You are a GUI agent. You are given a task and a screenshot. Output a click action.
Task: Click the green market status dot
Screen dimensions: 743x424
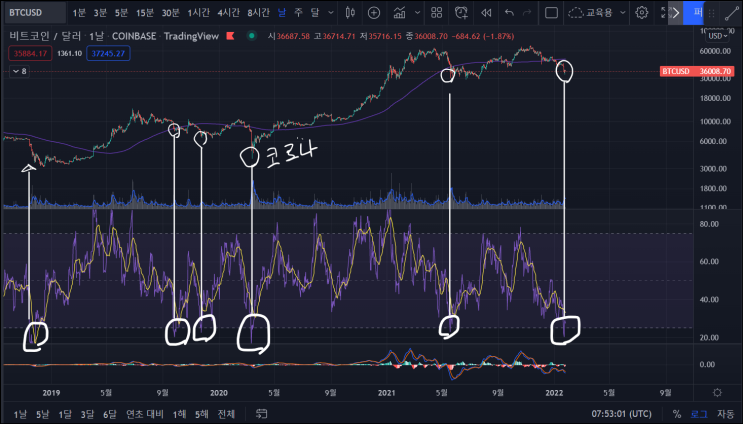pos(252,36)
